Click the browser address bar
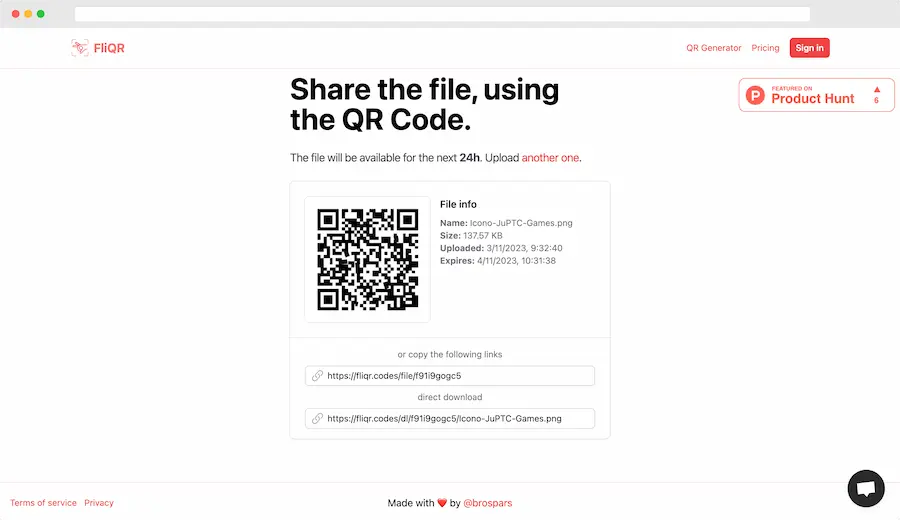 pos(442,14)
